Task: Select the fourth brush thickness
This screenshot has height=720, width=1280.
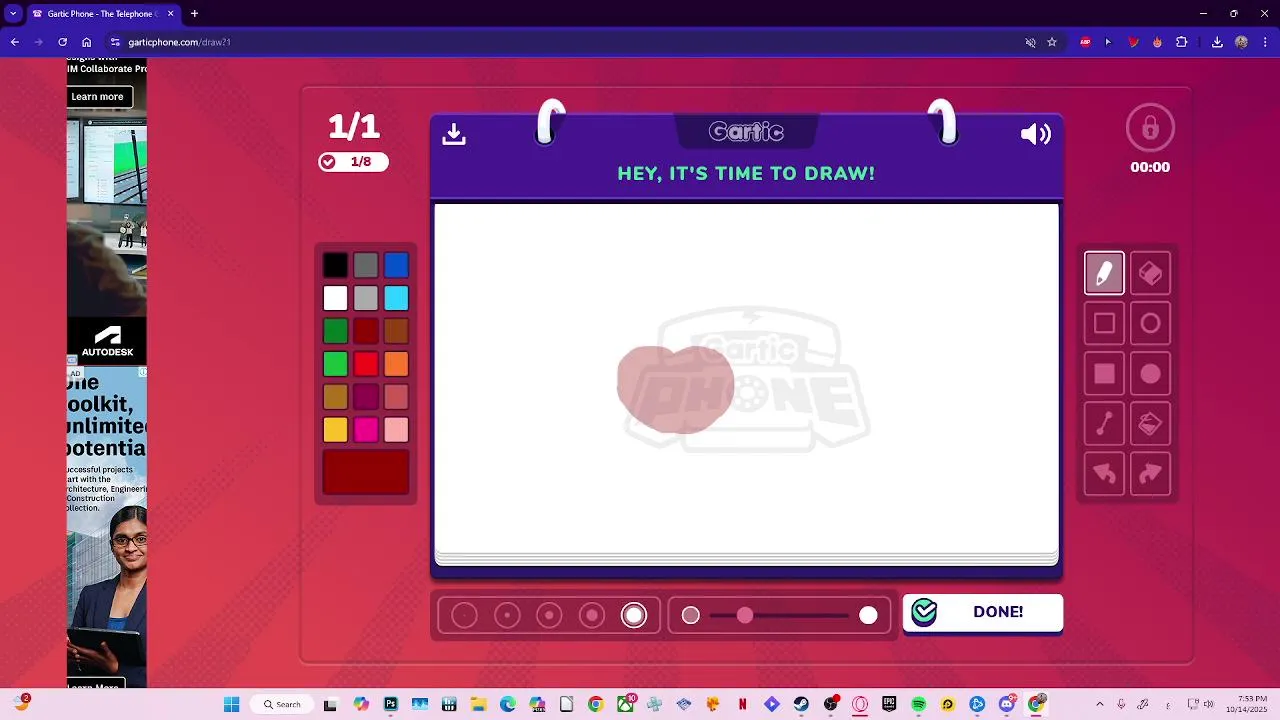Action: point(592,615)
